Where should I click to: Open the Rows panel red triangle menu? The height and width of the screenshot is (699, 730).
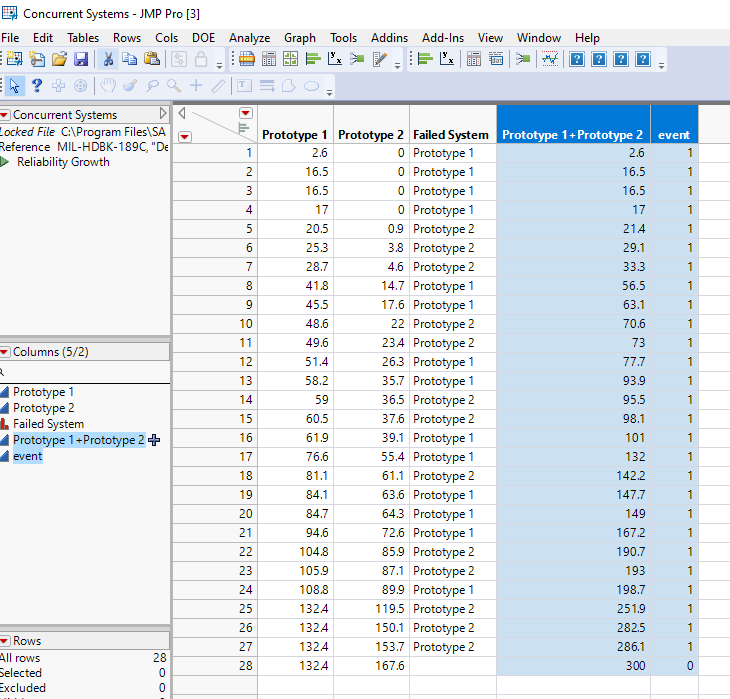tap(5, 641)
